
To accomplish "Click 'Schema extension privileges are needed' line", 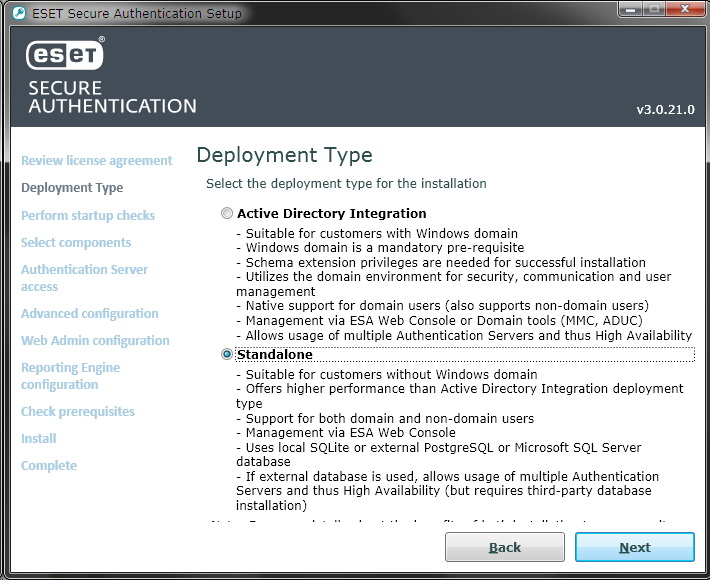I will [x=441, y=263].
